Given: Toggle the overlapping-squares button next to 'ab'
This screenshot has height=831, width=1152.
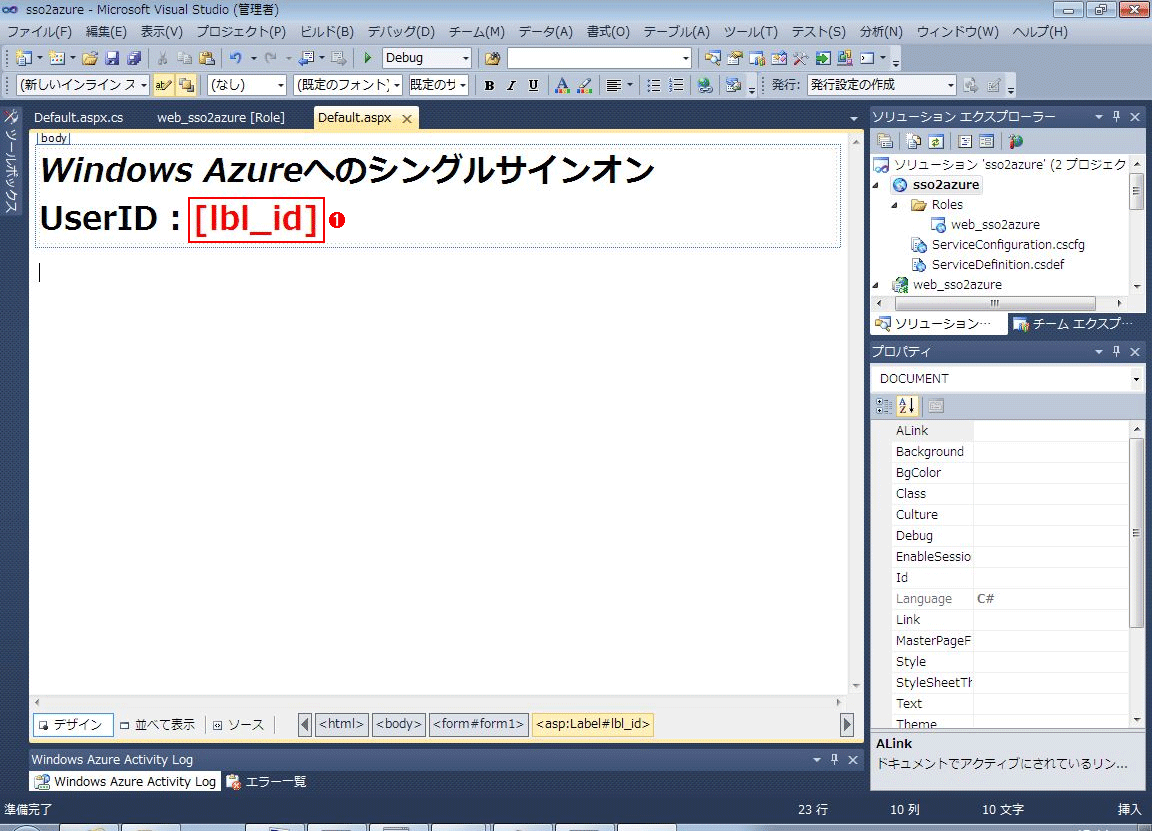Looking at the screenshot, I should tap(186, 85).
